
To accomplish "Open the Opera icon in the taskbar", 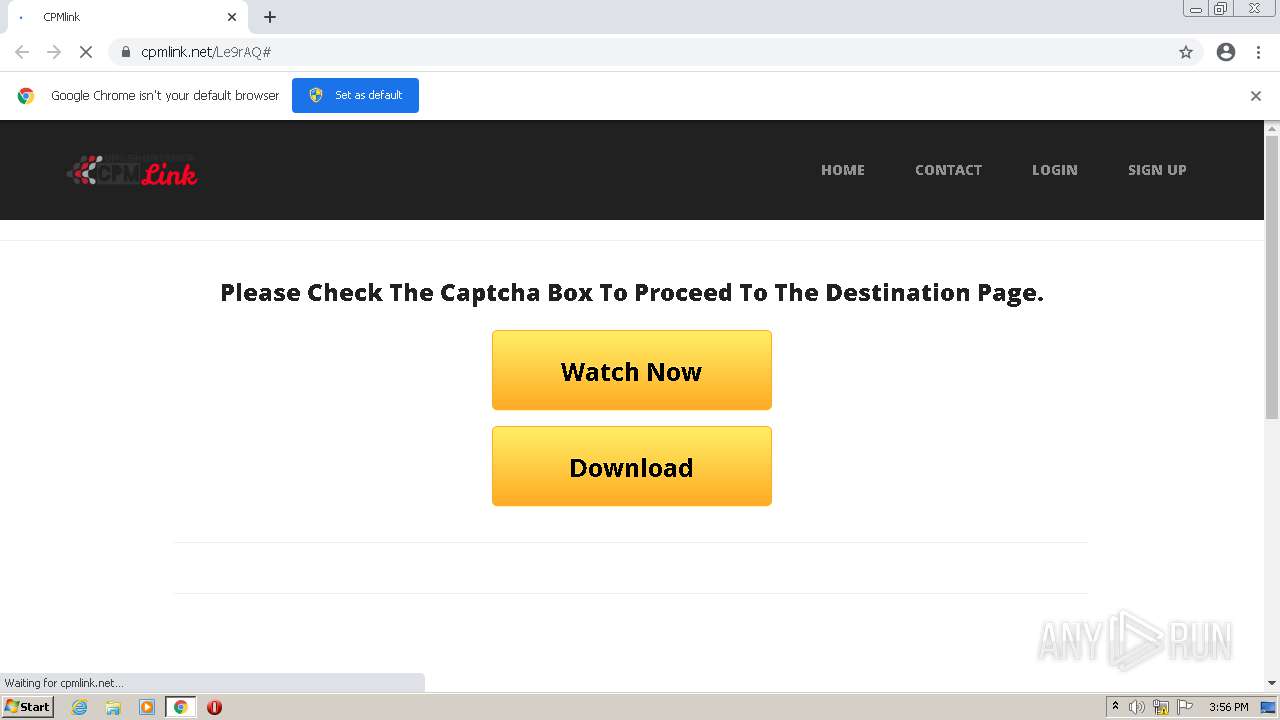I will (214, 707).
